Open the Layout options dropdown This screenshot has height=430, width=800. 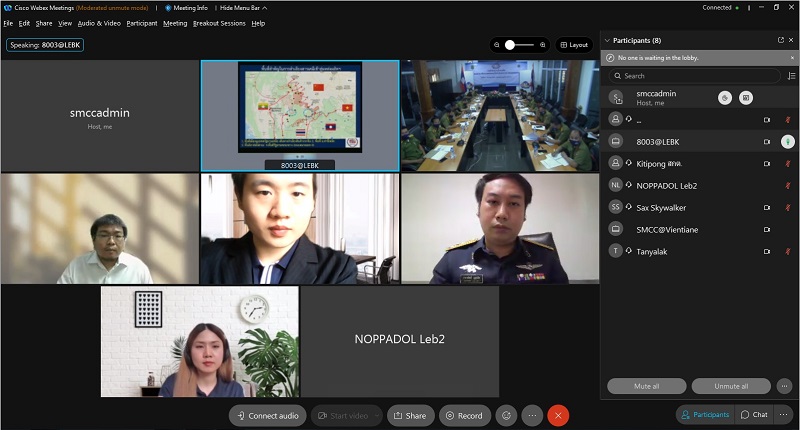575,45
